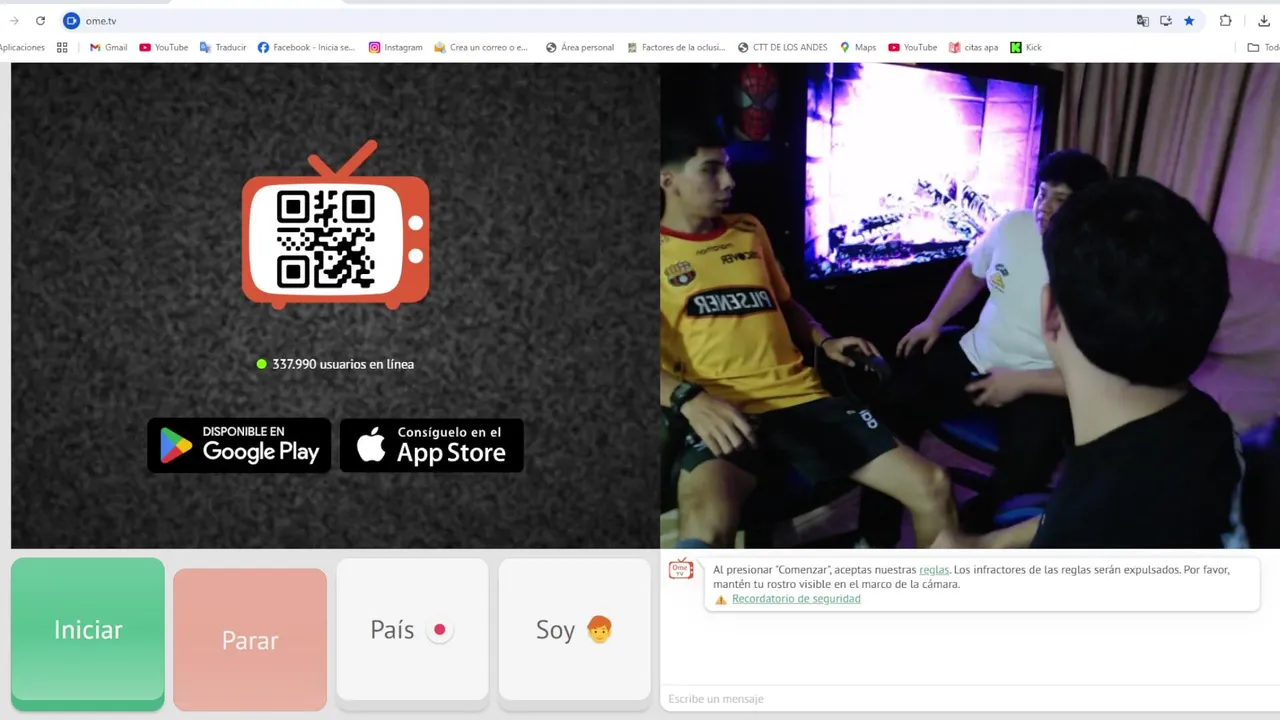1280x720 pixels.
Task: Open the Gmail bookmark
Action: click(108, 47)
